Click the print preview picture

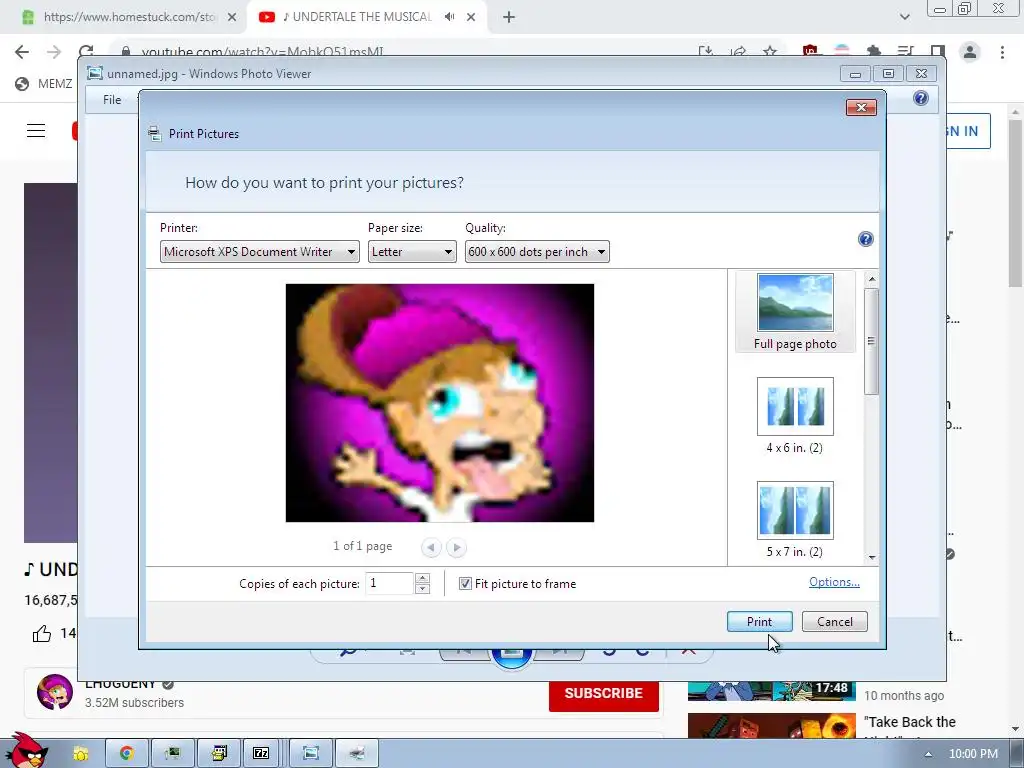[x=440, y=403]
